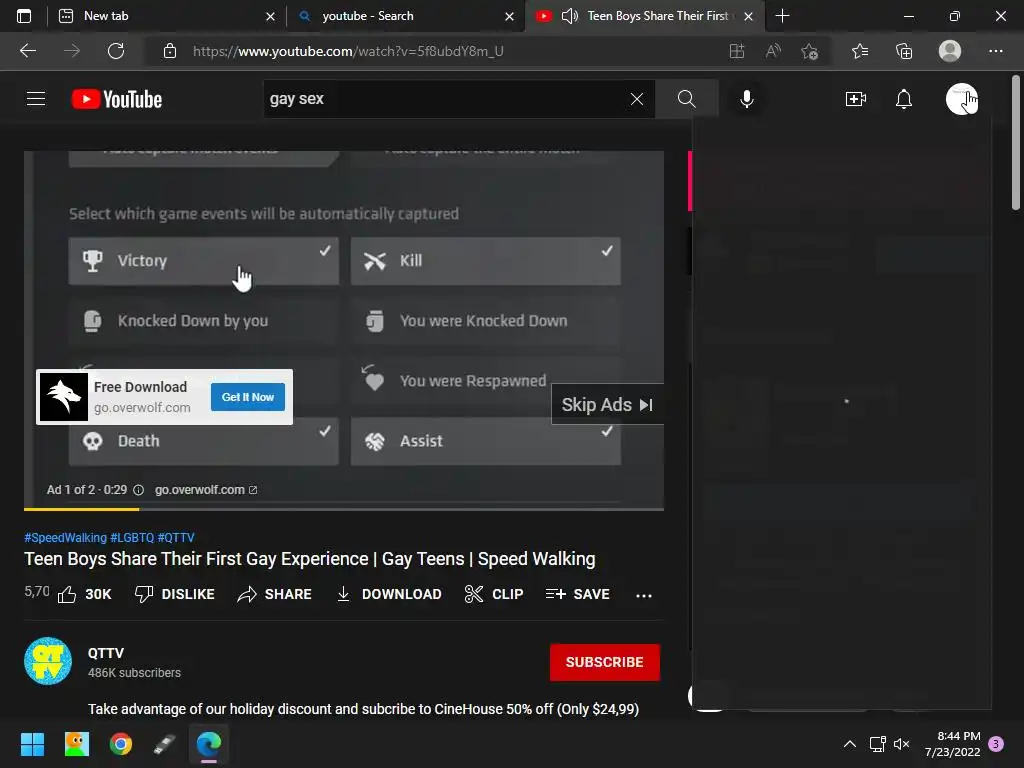Open the QTTV channel avatar
Viewport: 1024px width, 768px height.
click(x=48, y=661)
